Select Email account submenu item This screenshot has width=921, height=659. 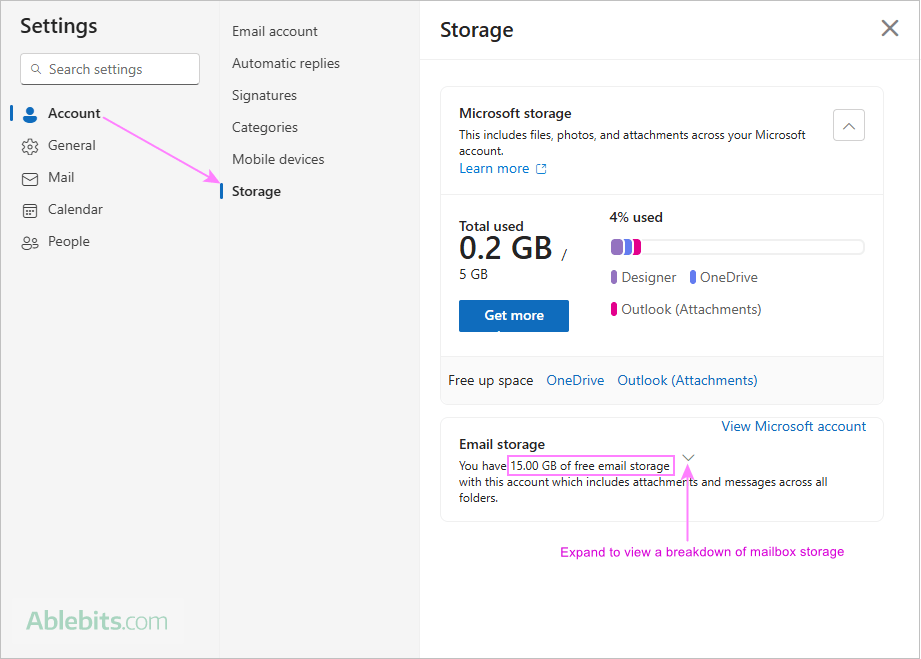coord(274,31)
